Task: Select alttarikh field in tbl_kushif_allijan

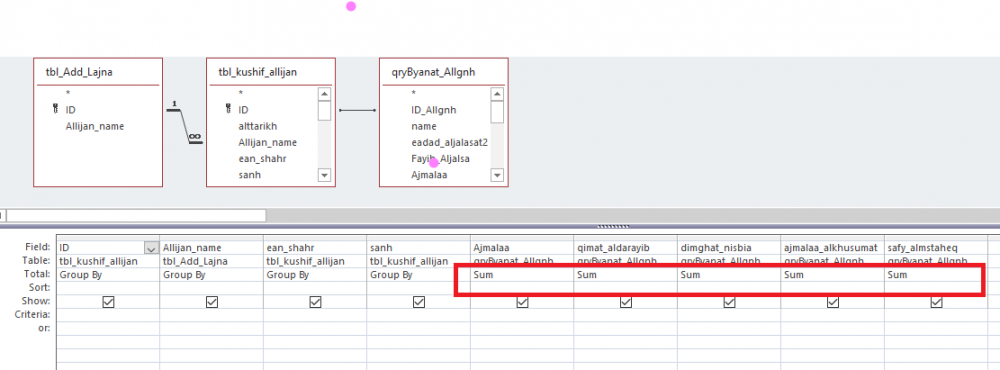Action: point(258,126)
